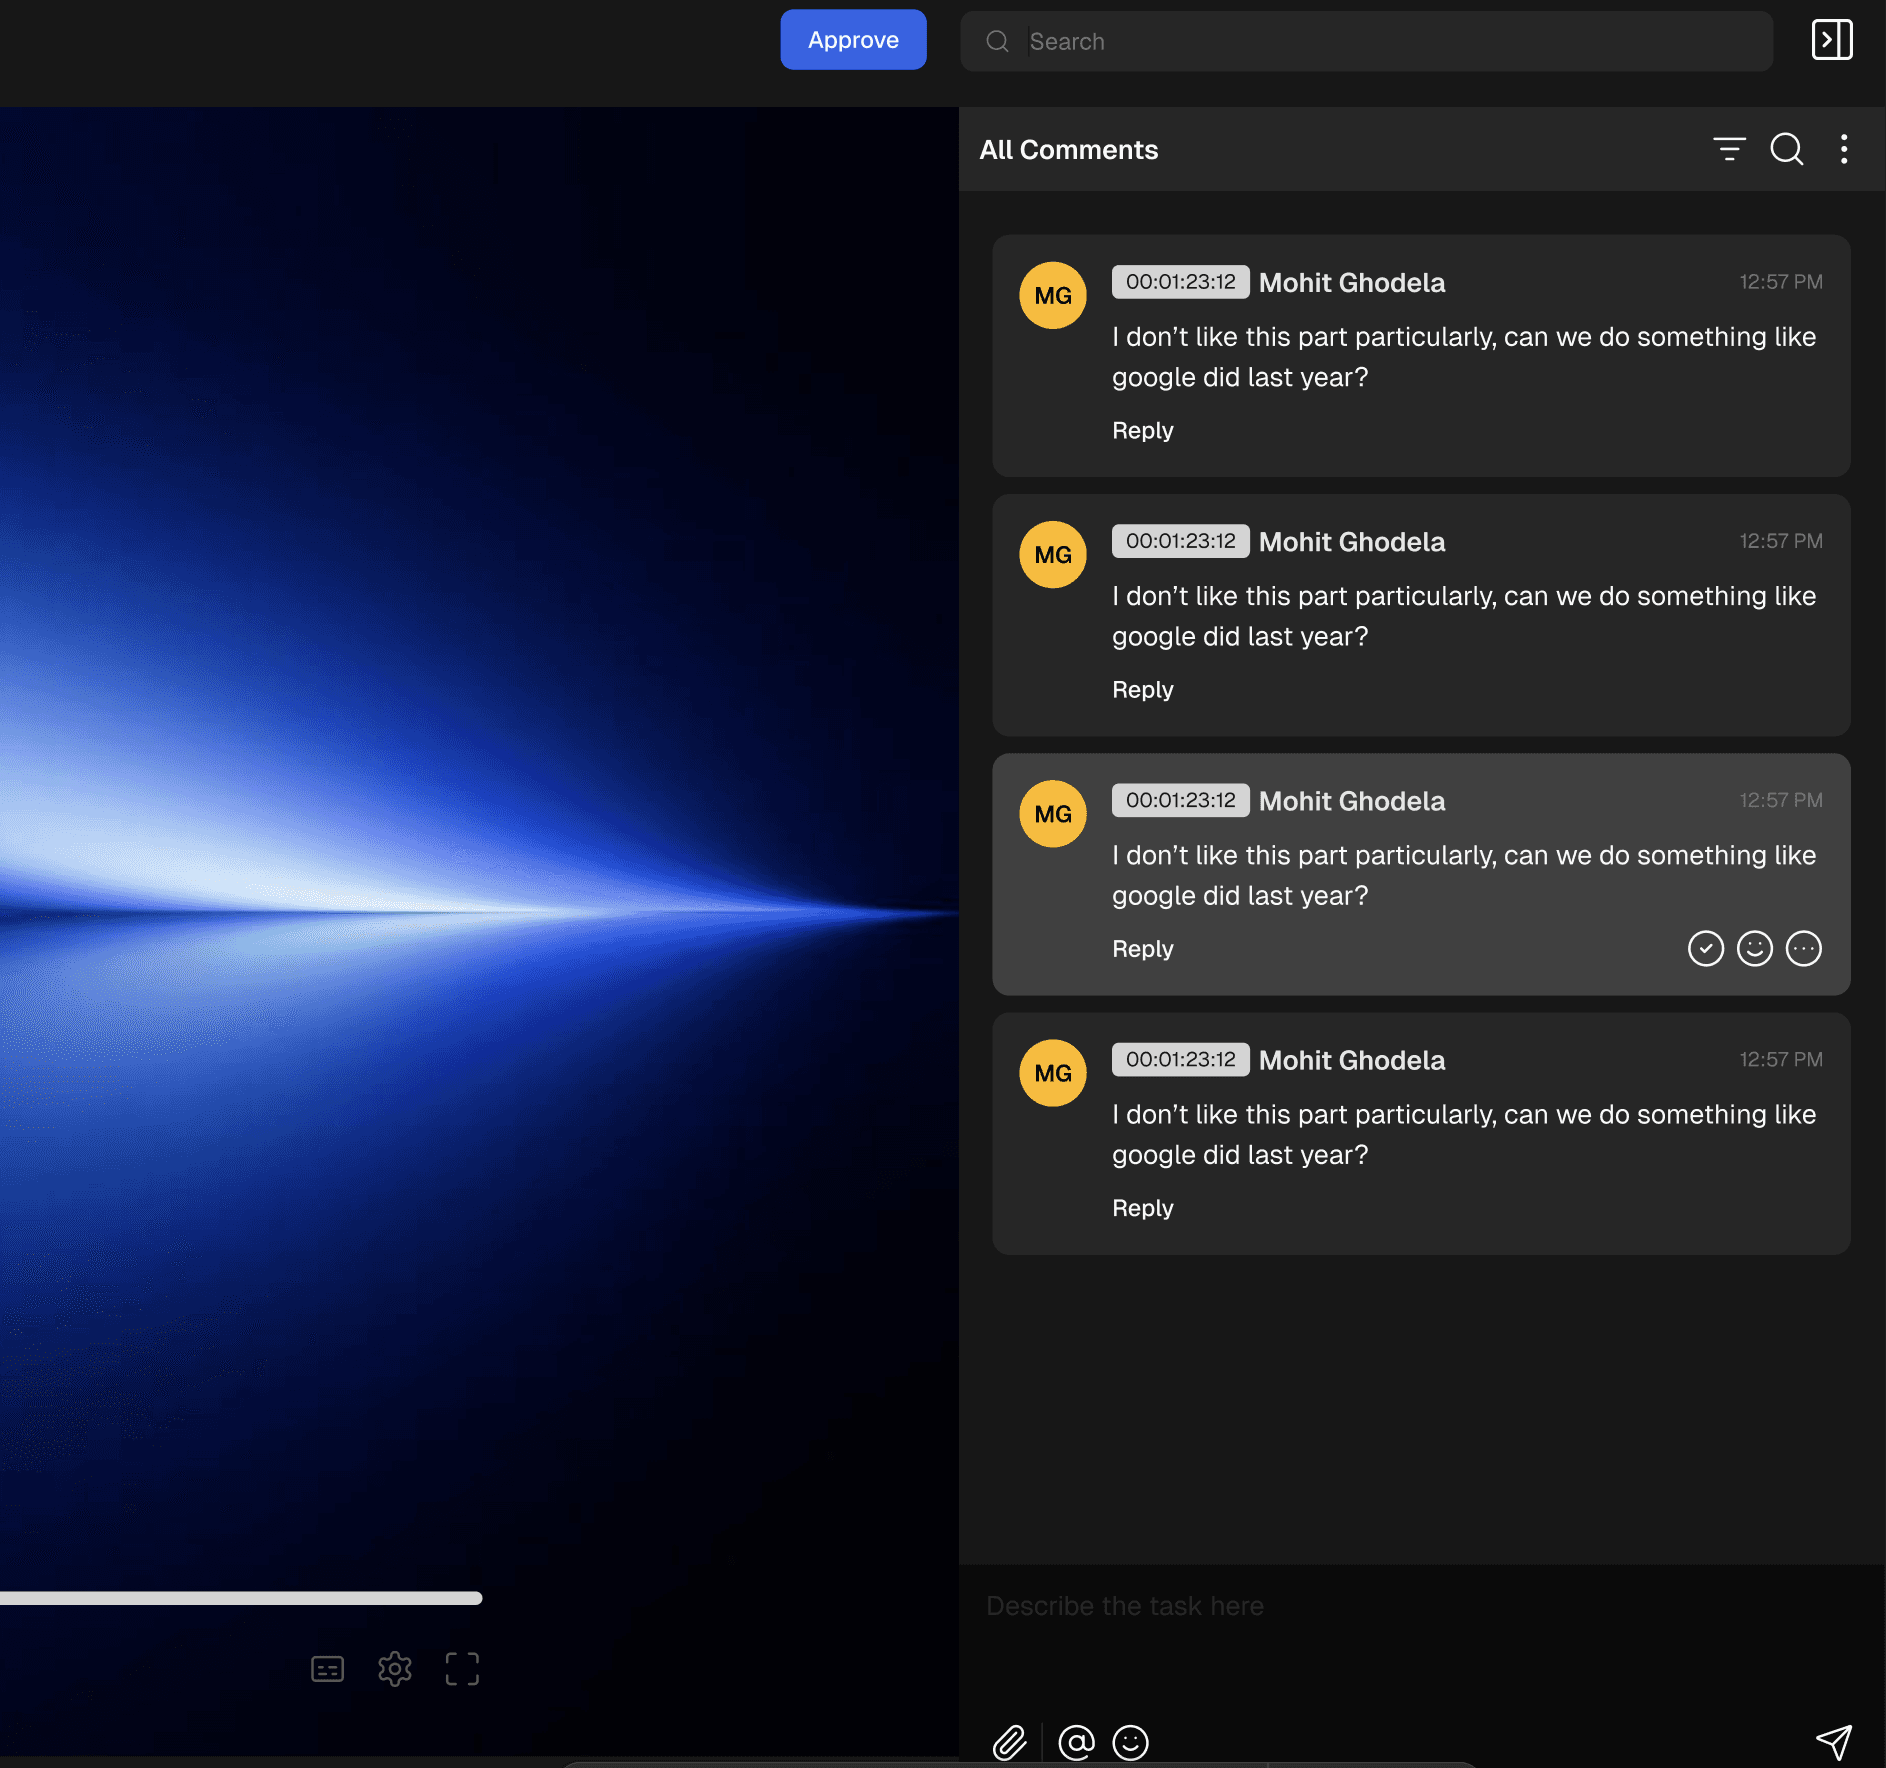The image size is (1886, 1768).
Task: Jump to timestamp 00:01:23:12 on first comment
Action: pos(1180,281)
